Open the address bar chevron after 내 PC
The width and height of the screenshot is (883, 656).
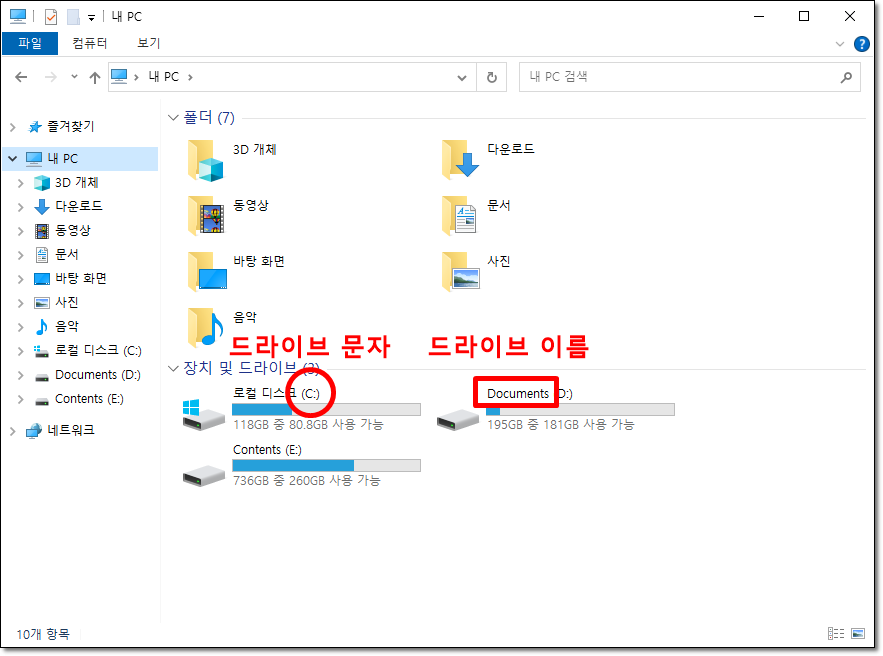coord(190,77)
